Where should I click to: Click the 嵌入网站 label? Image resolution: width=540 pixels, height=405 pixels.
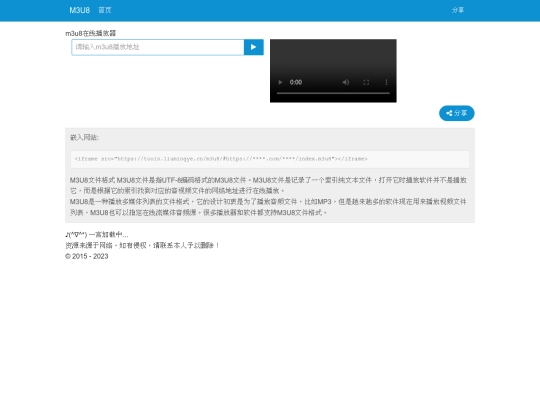pos(84,138)
